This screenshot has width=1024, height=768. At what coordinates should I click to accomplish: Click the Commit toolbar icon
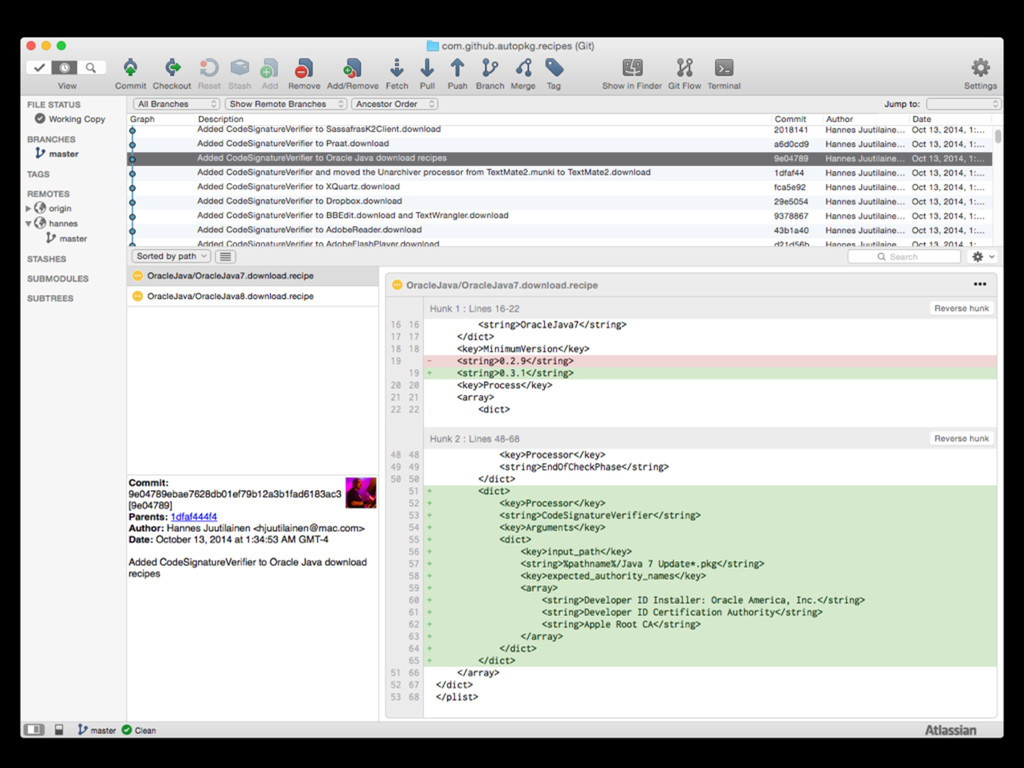[x=130, y=69]
